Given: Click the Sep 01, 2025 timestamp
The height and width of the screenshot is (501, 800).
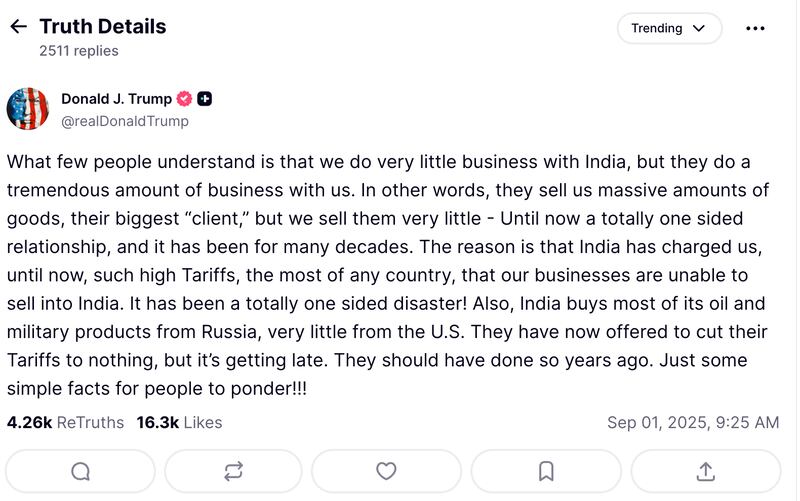Looking at the screenshot, I should [692, 423].
